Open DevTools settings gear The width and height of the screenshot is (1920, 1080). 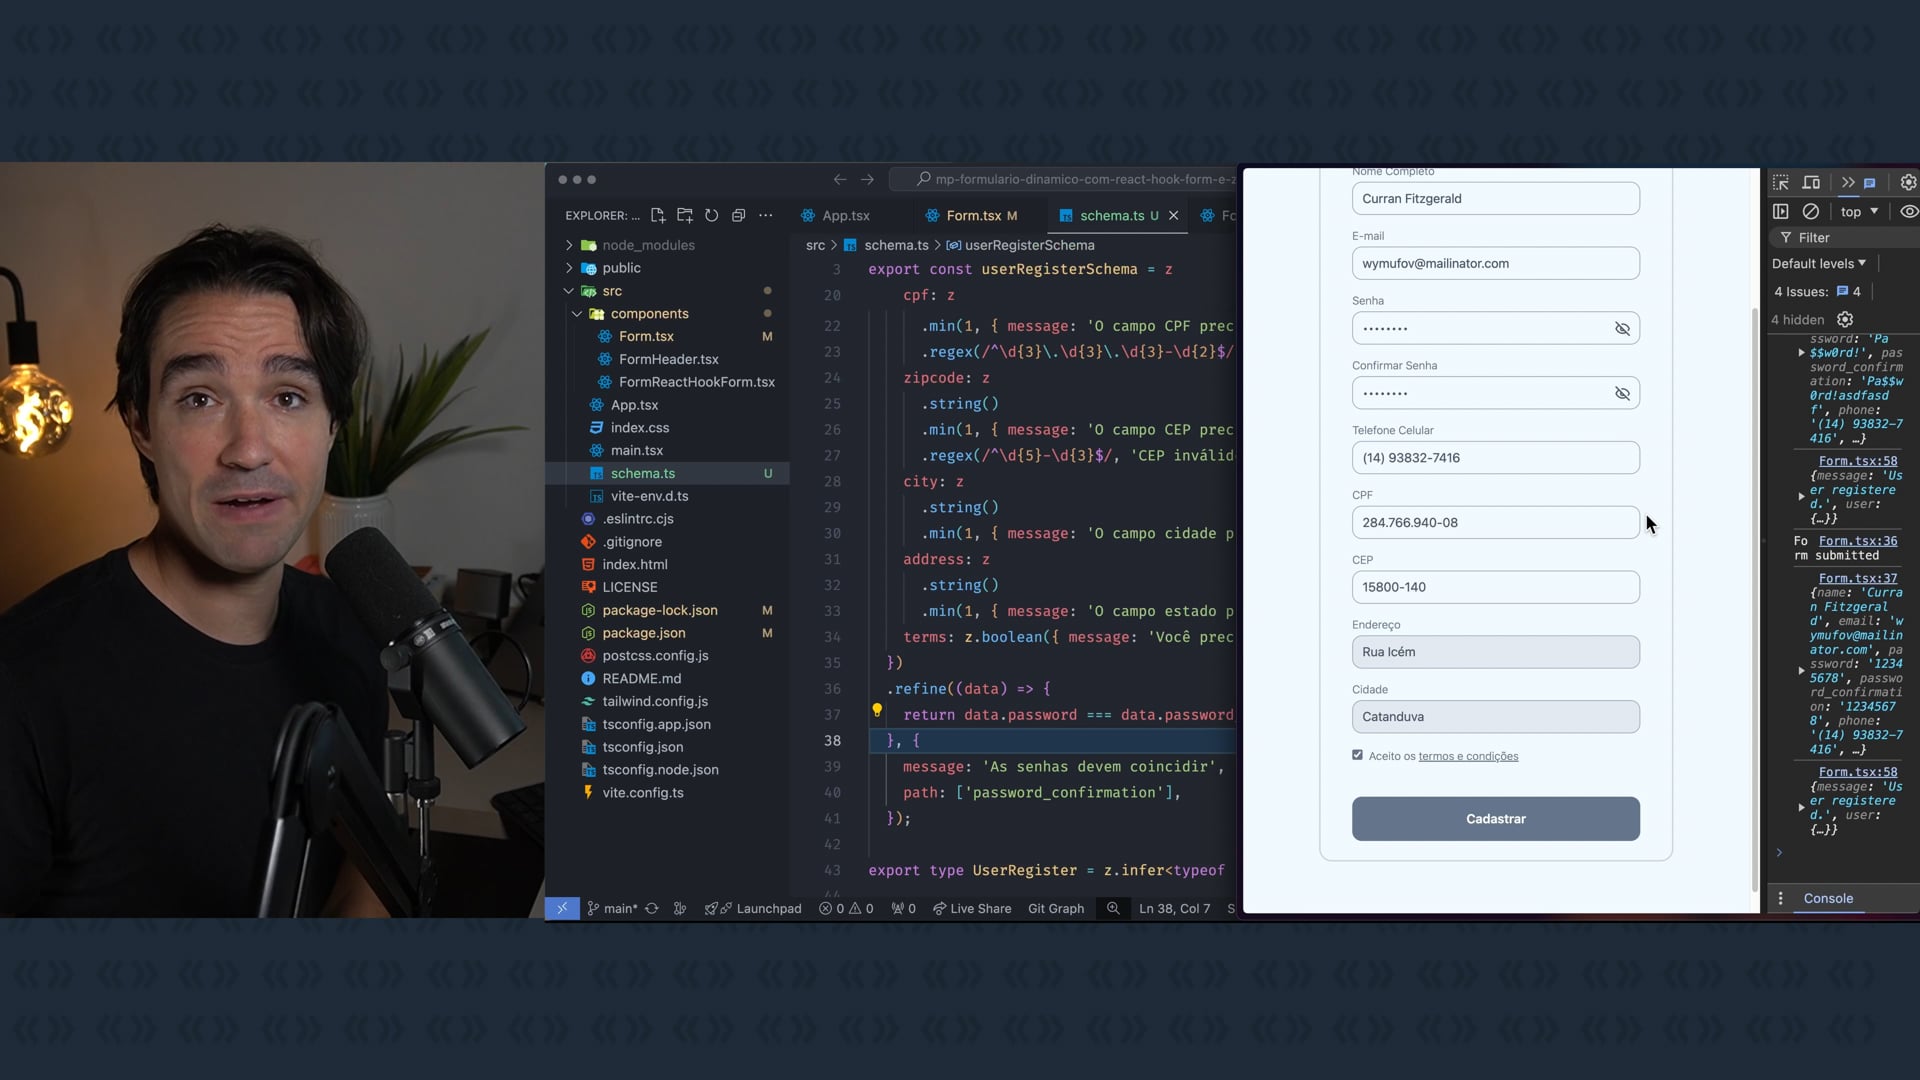[x=1908, y=183]
